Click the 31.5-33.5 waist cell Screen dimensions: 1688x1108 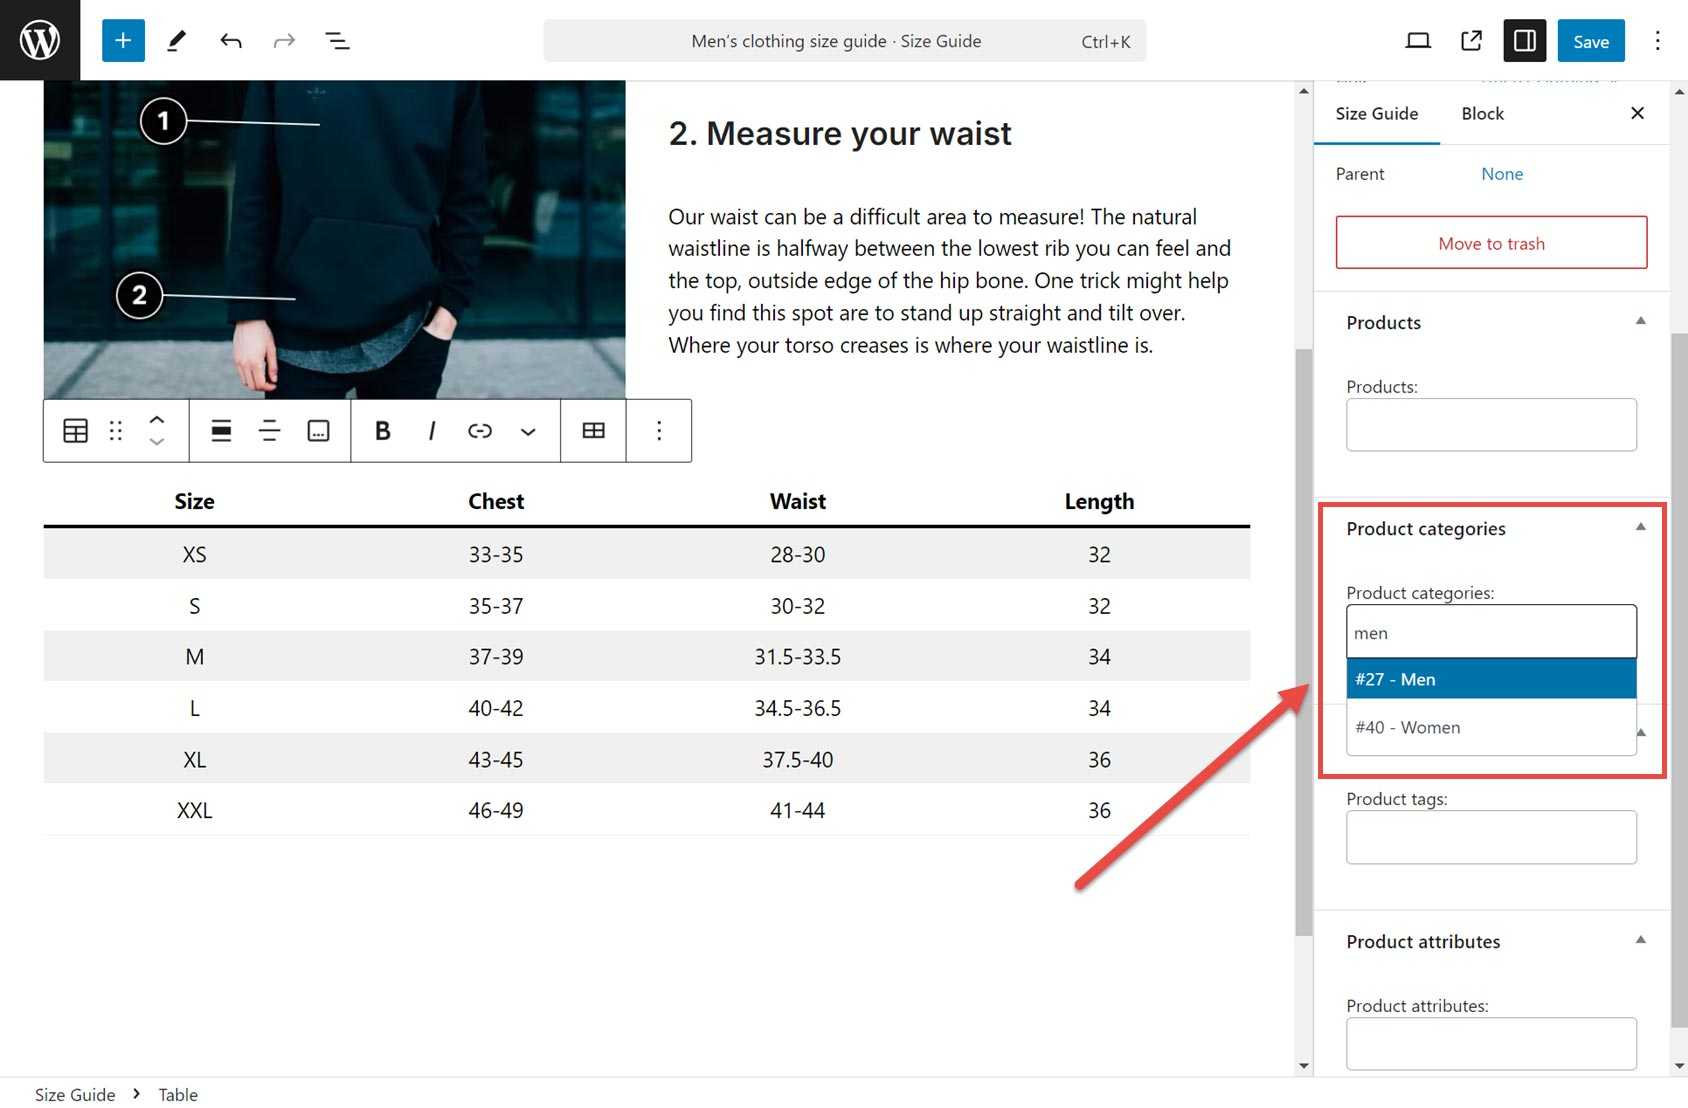[x=798, y=657]
